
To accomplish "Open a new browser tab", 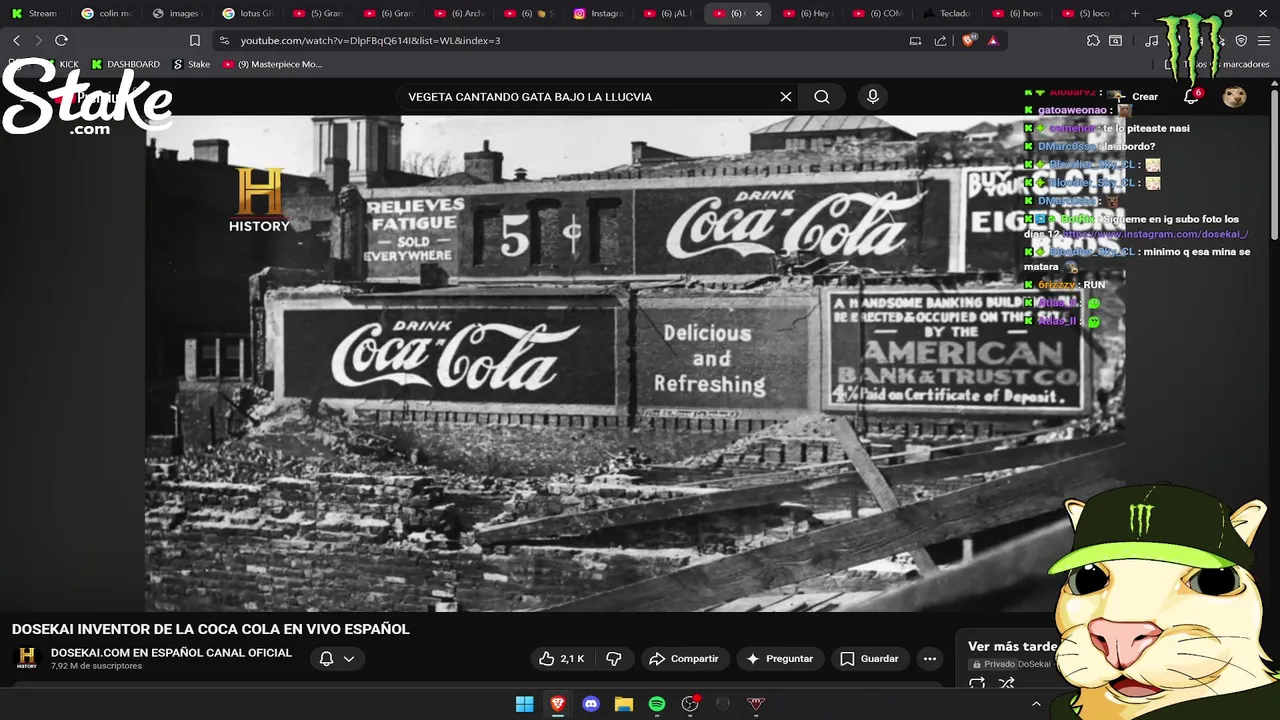I will click(x=1135, y=14).
